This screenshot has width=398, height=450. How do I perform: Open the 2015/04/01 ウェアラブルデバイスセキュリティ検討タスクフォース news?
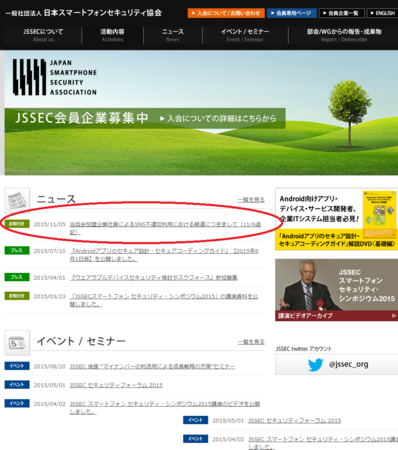pos(153,277)
